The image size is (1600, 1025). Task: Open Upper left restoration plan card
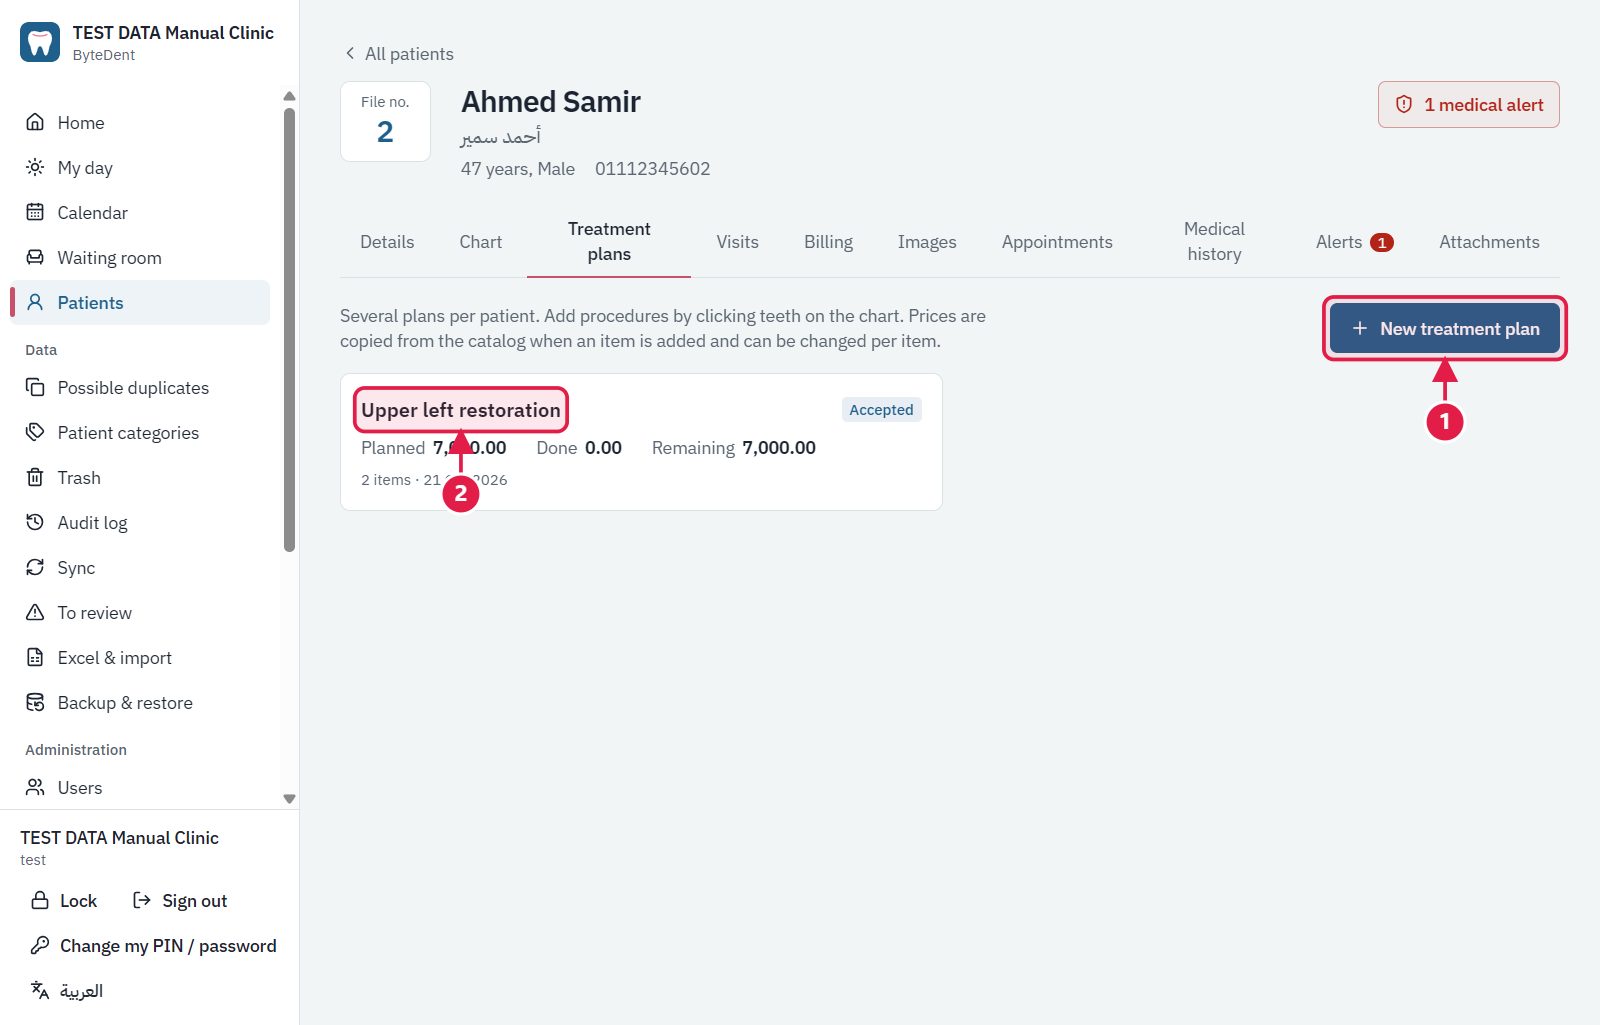pos(641,442)
